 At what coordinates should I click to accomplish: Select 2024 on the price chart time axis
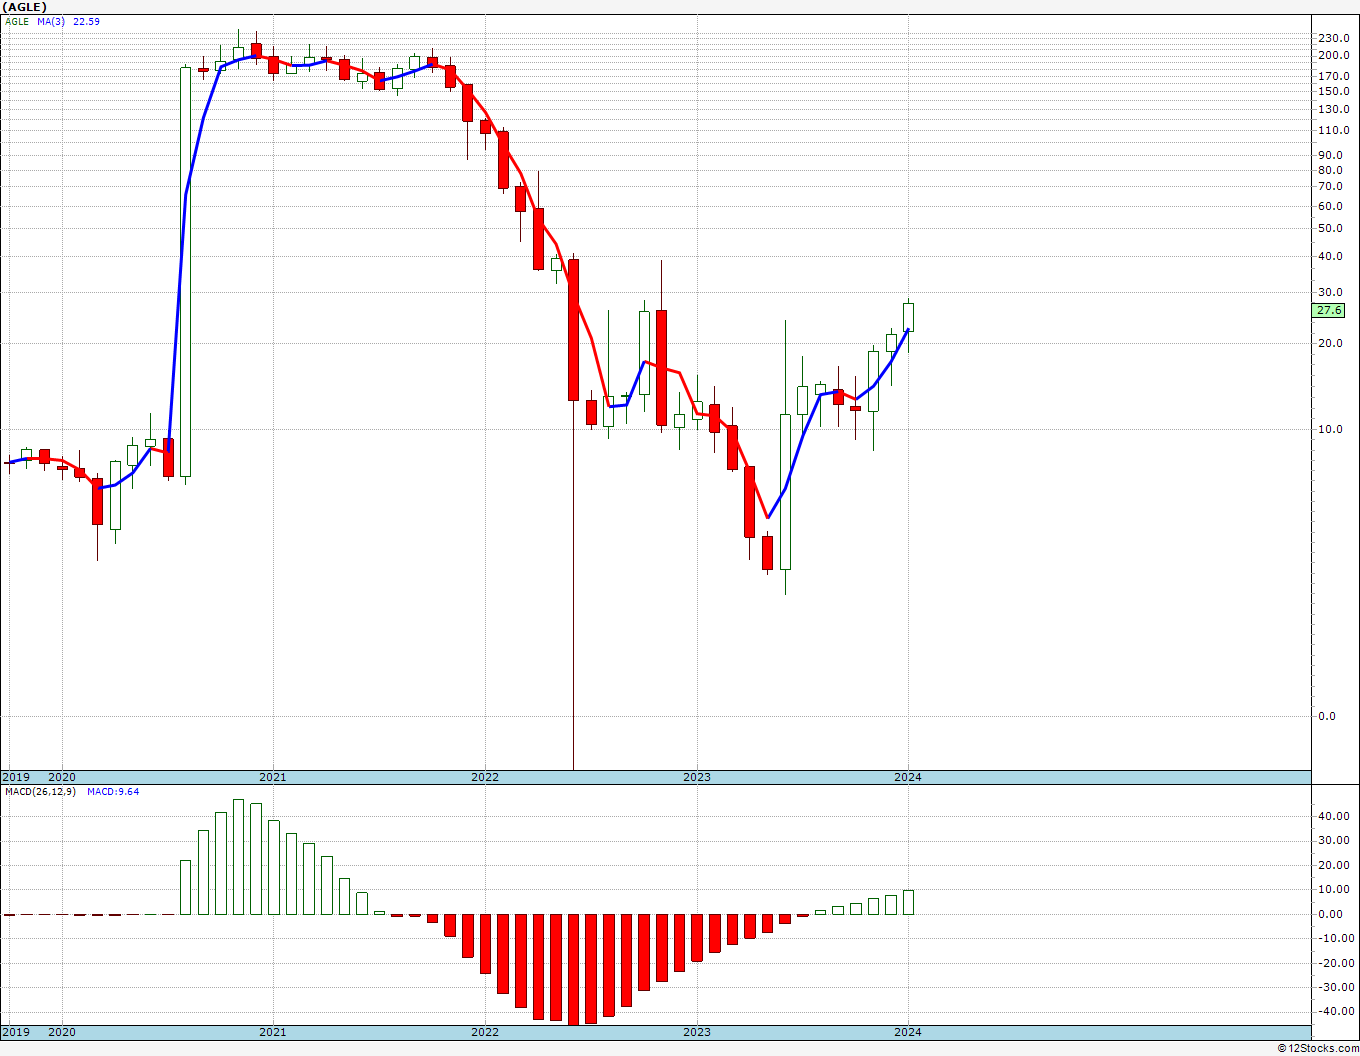click(x=908, y=777)
